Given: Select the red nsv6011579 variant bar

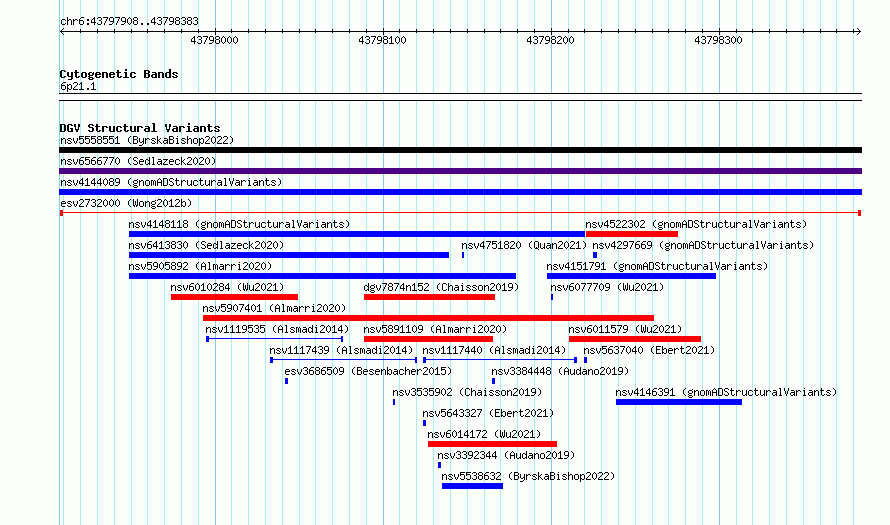Looking at the screenshot, I should (x=635, y=339).
